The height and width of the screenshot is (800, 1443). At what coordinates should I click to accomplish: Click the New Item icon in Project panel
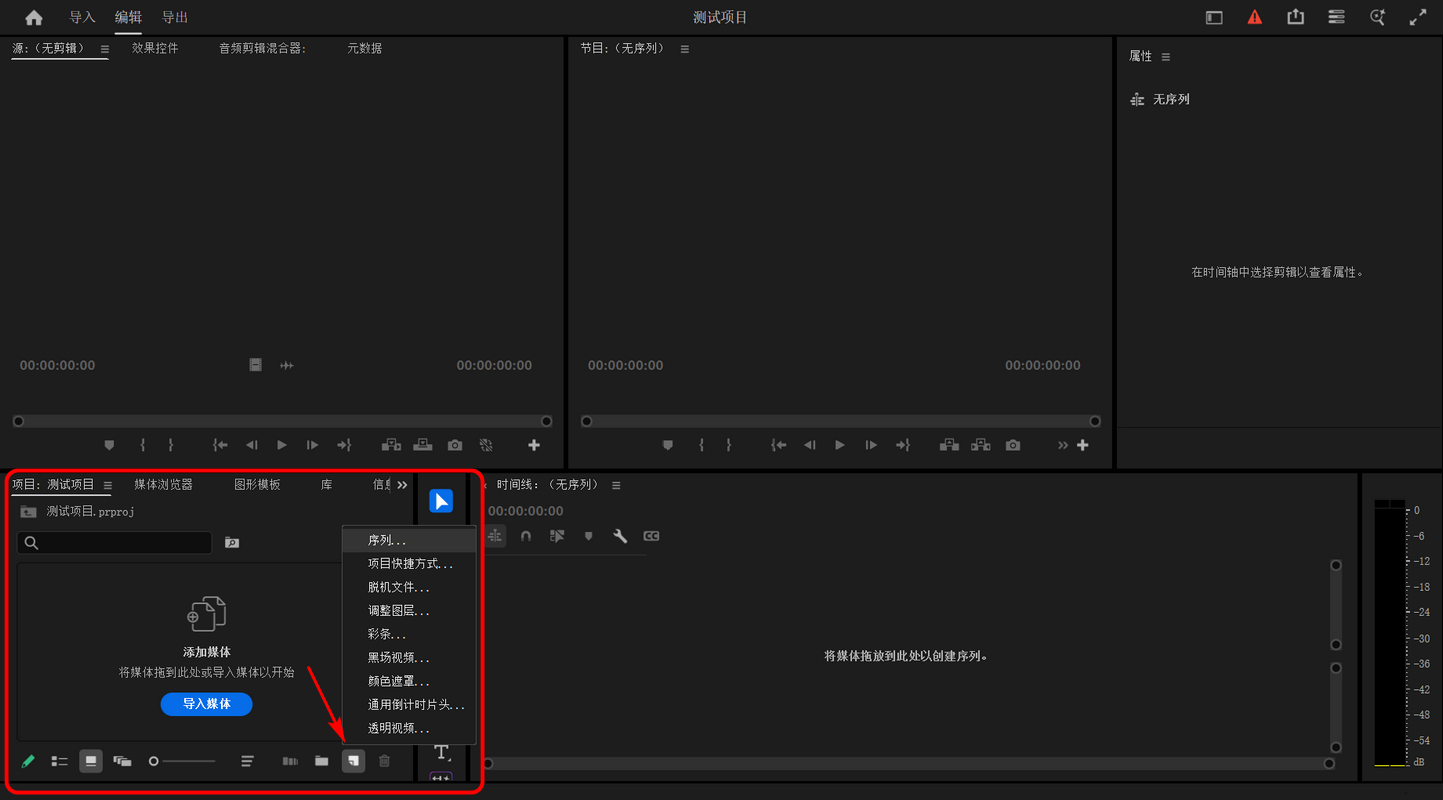click(x=353, y=761)
